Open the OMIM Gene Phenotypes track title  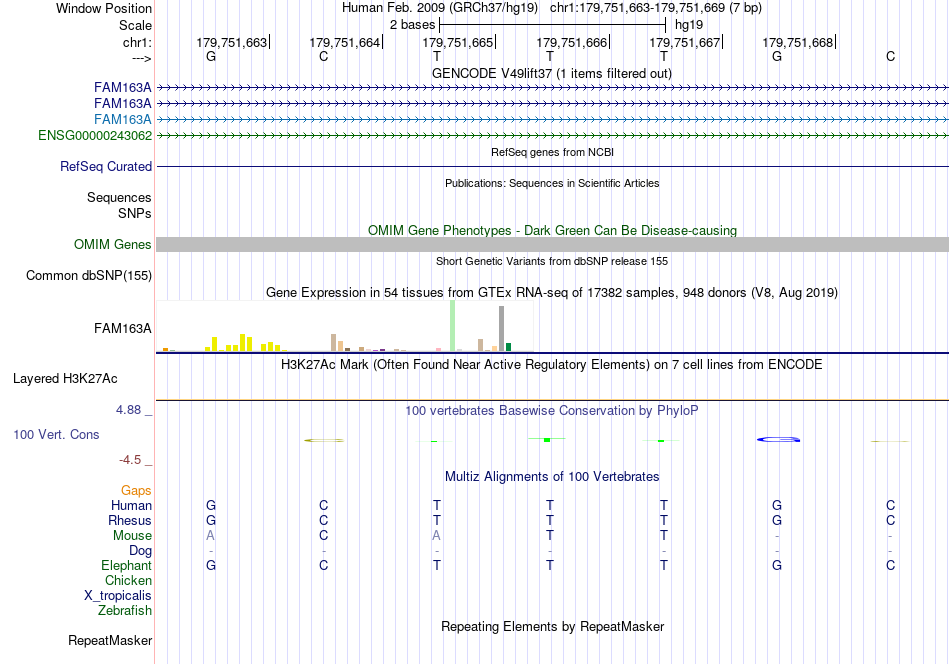(552, 230)
